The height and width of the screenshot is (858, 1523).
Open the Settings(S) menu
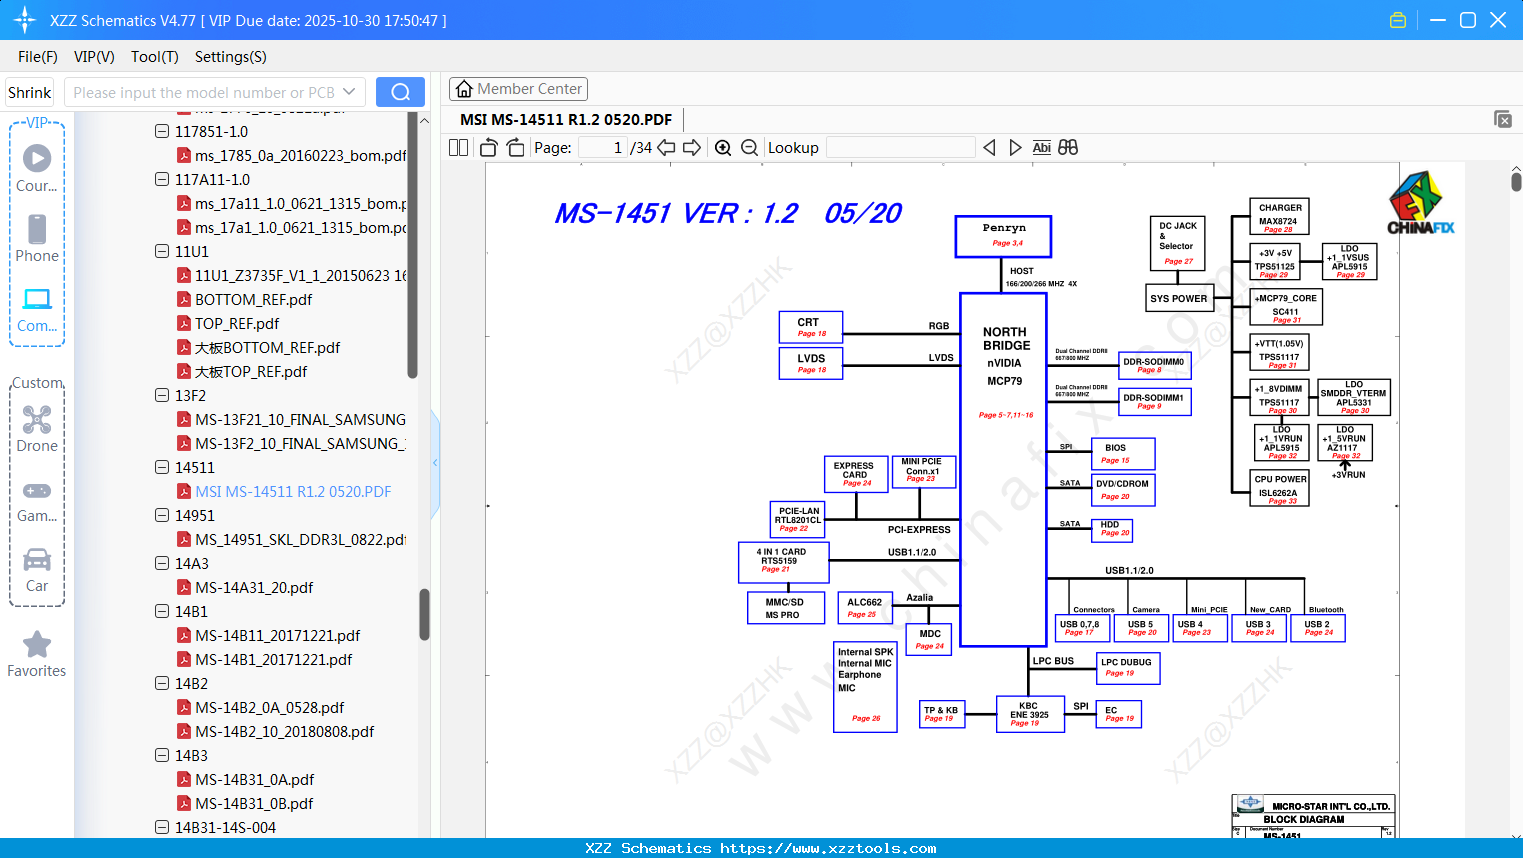click(231, 57)
